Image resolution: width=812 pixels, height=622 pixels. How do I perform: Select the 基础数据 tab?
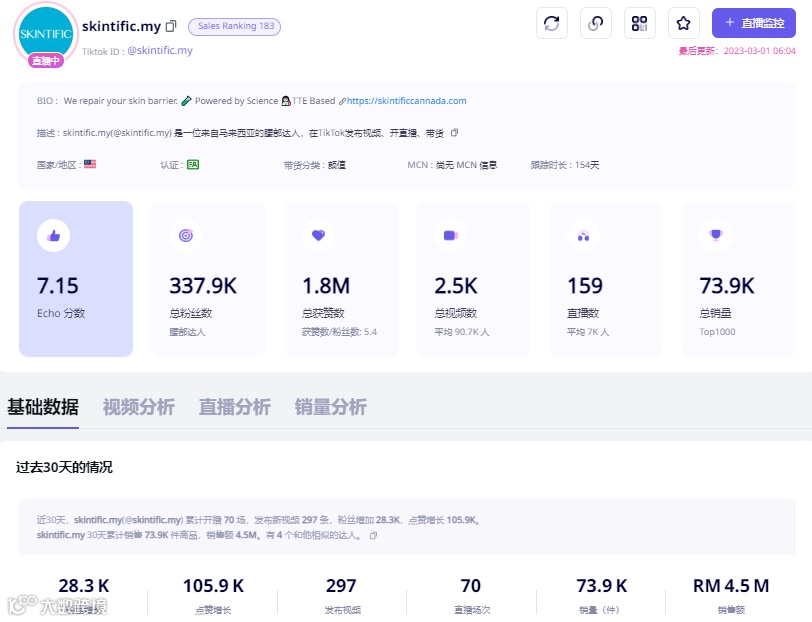coord(43,407)
